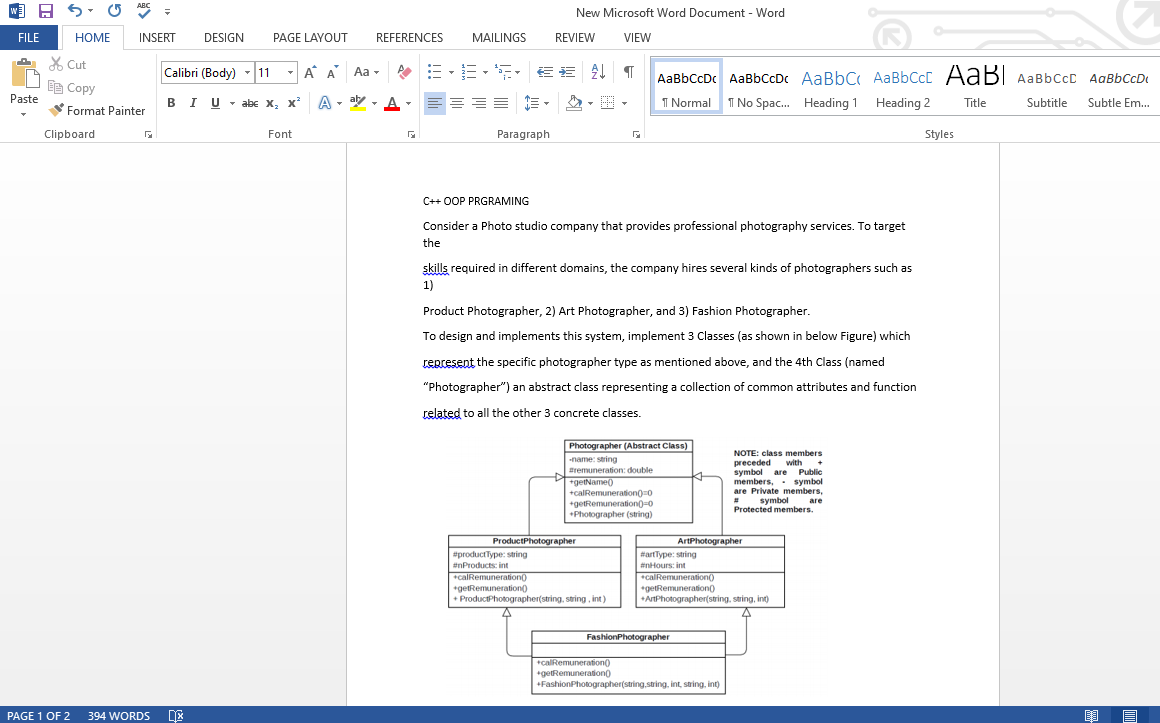The width and height of the screenshot is (1160, 723).
Task: Repeat typing with the redo icon
Action: [114, 11]
